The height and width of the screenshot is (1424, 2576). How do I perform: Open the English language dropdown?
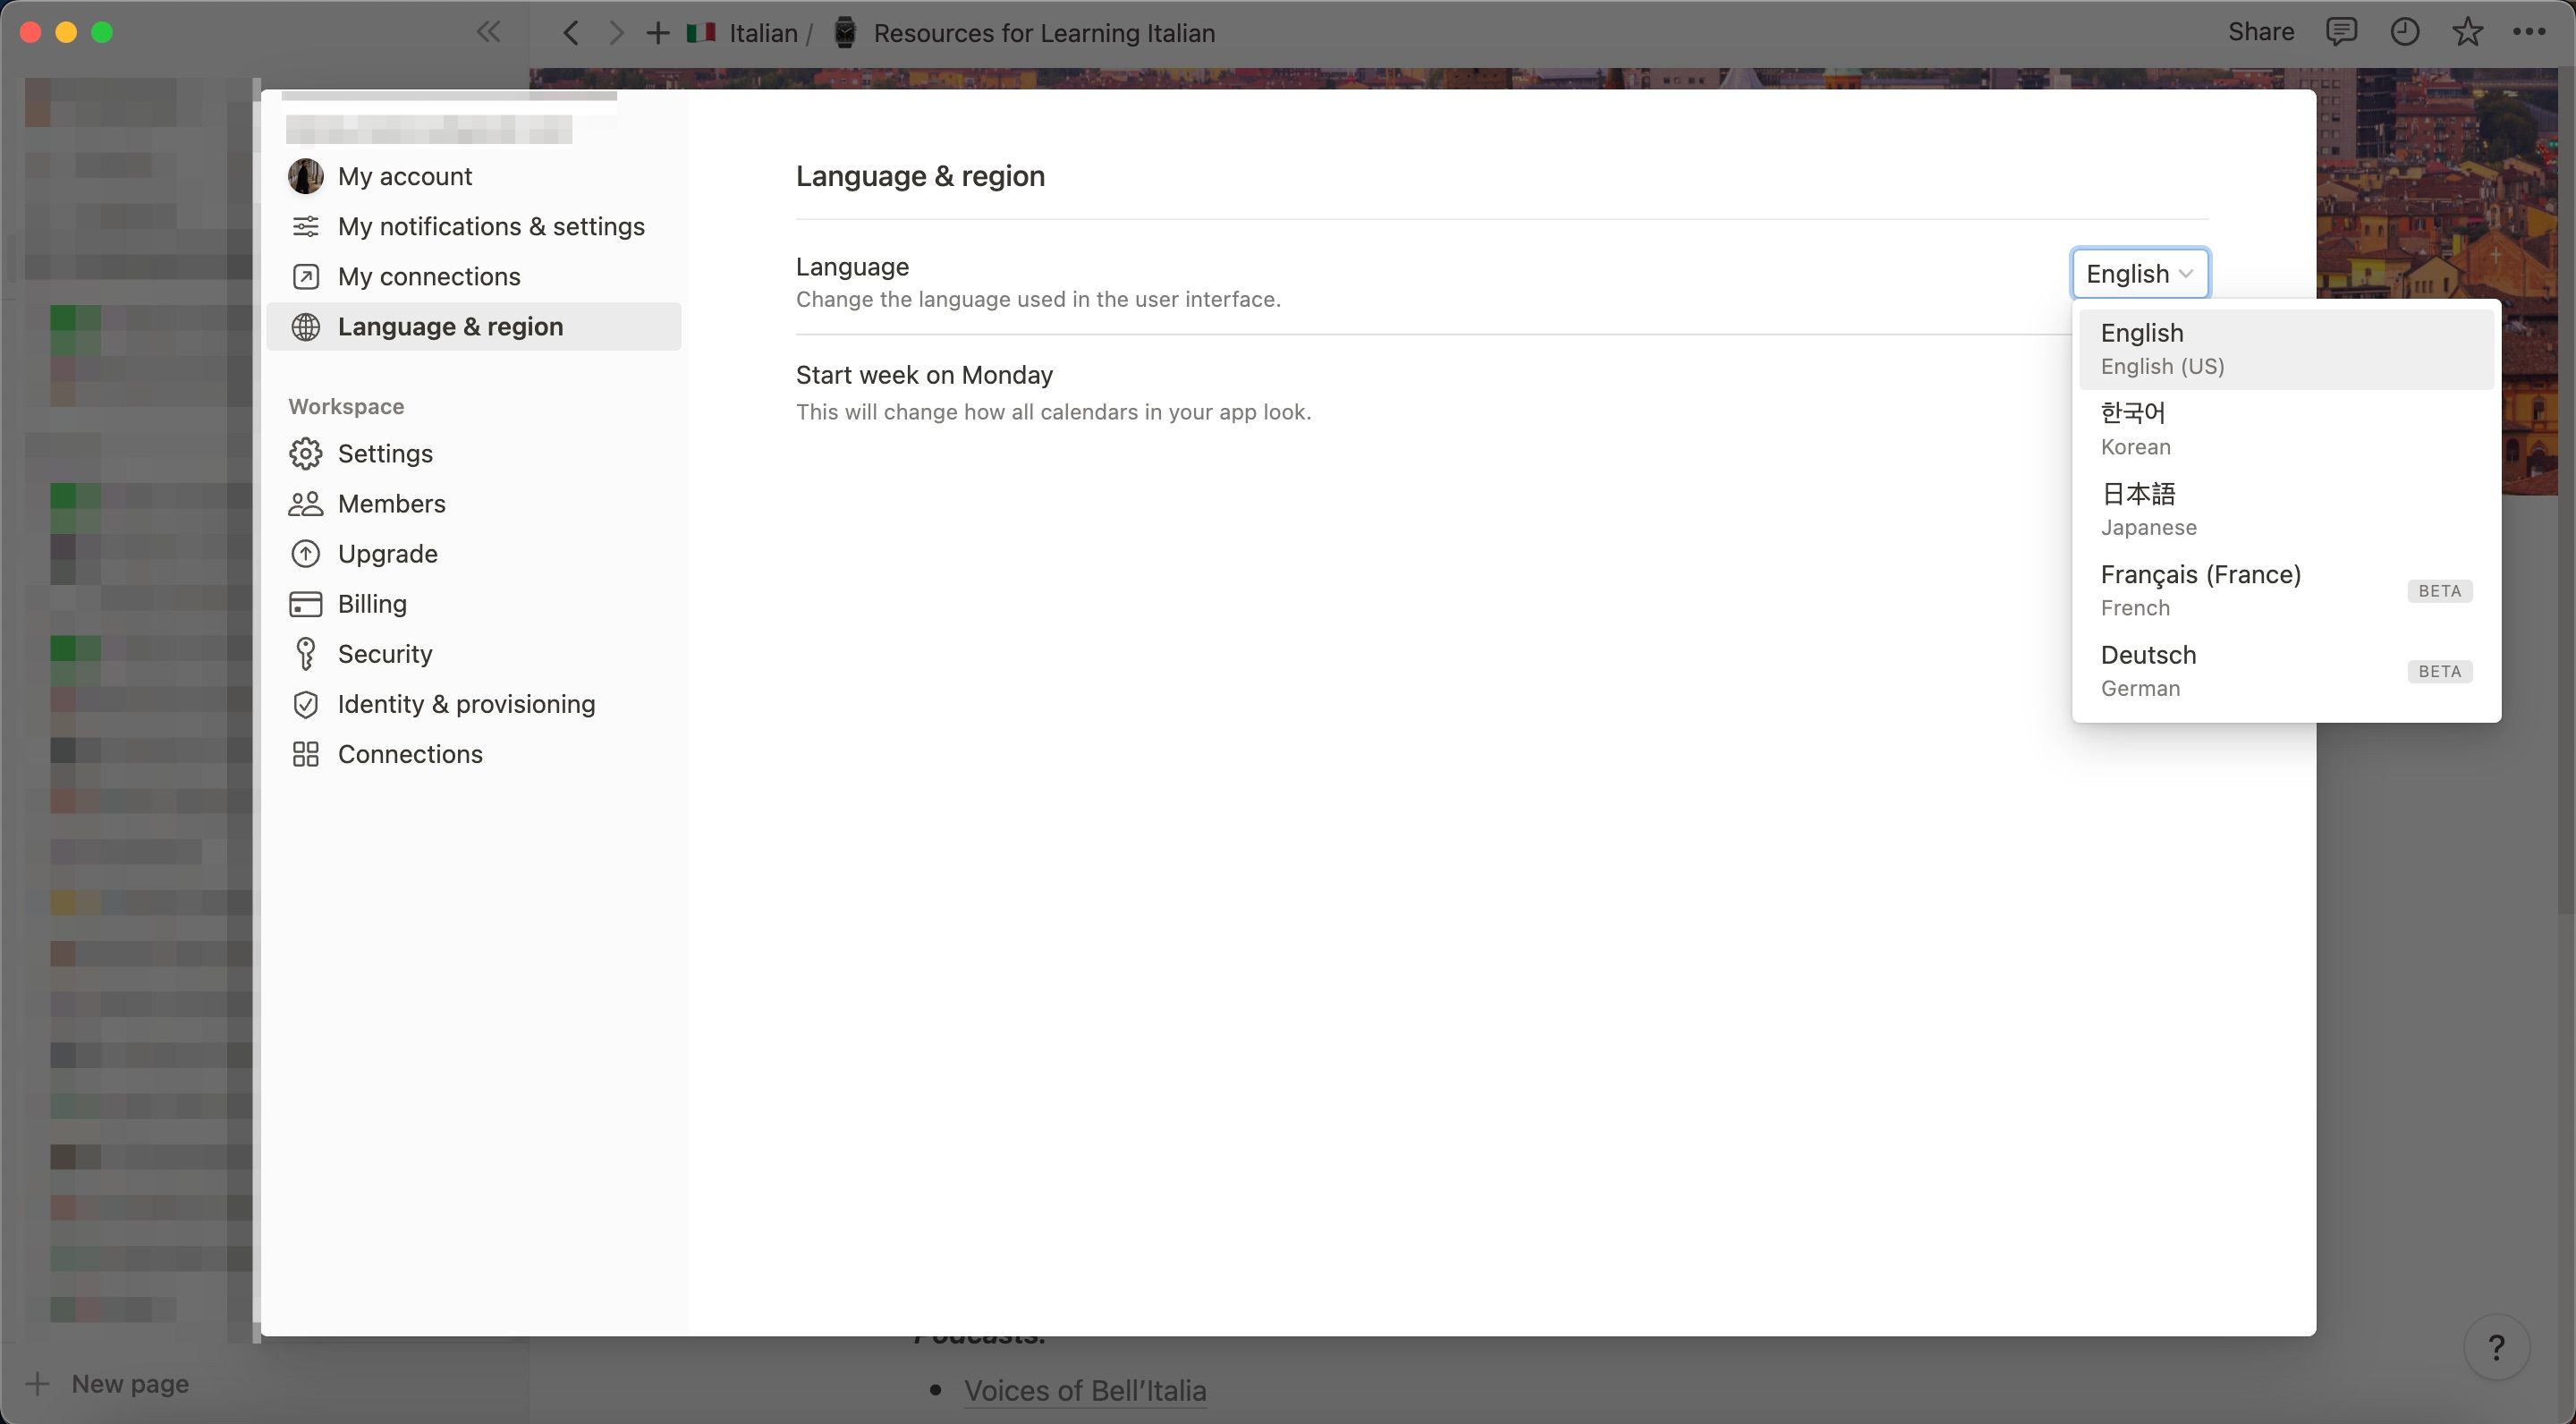(2139, 273)
